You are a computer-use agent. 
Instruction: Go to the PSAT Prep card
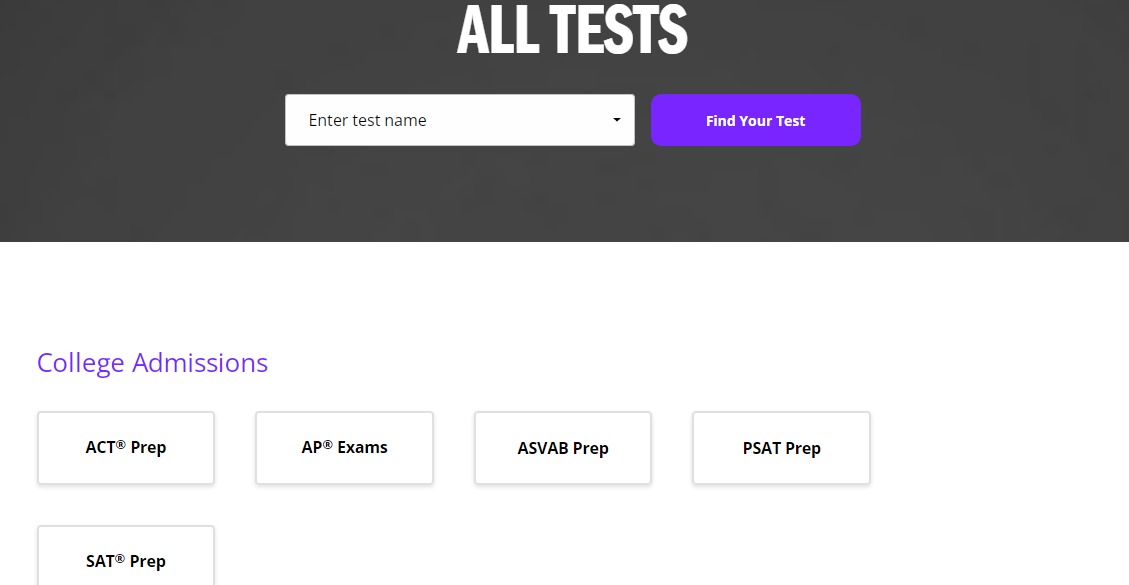781,448
